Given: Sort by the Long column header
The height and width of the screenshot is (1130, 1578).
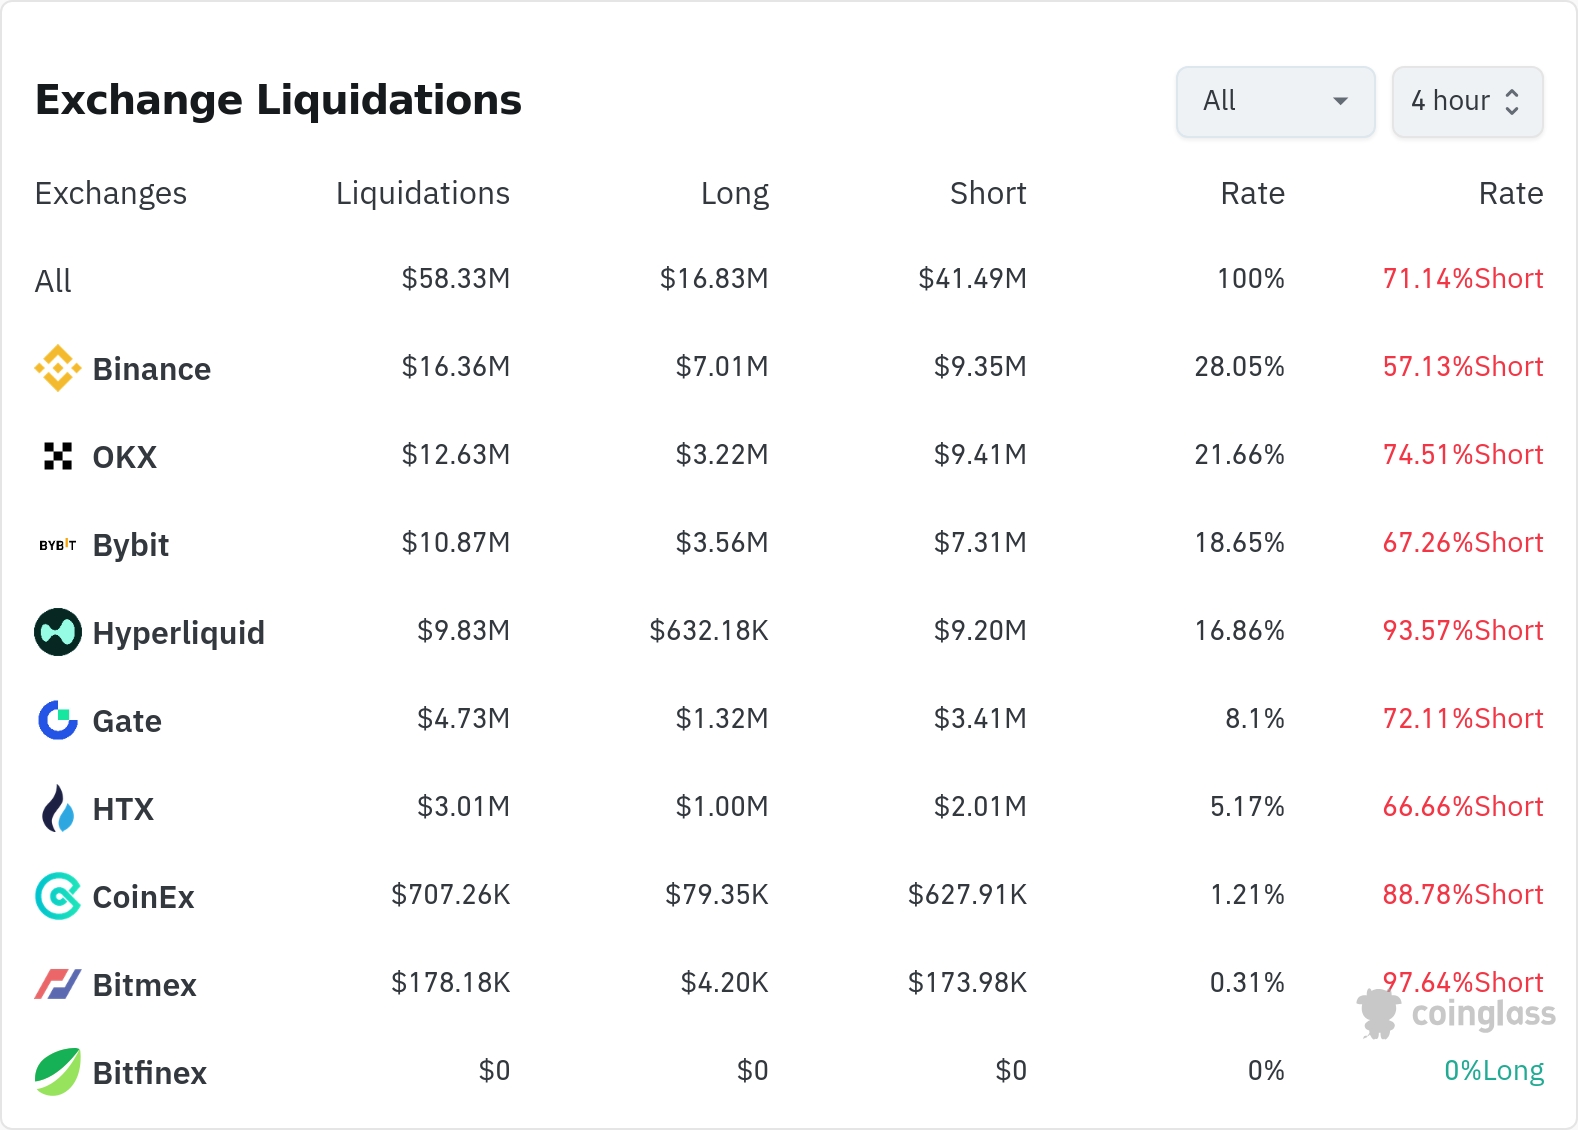Looking at the screenshot, I should pos(734,193).
